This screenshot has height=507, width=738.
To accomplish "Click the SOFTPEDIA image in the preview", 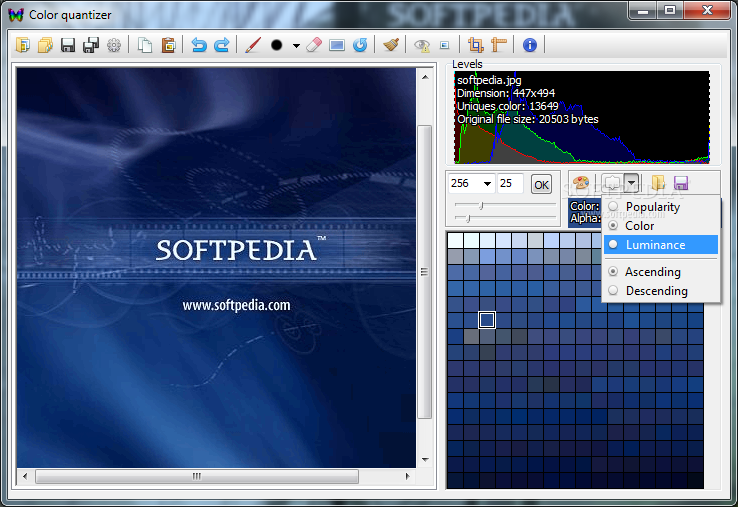I will click(216, 267).
